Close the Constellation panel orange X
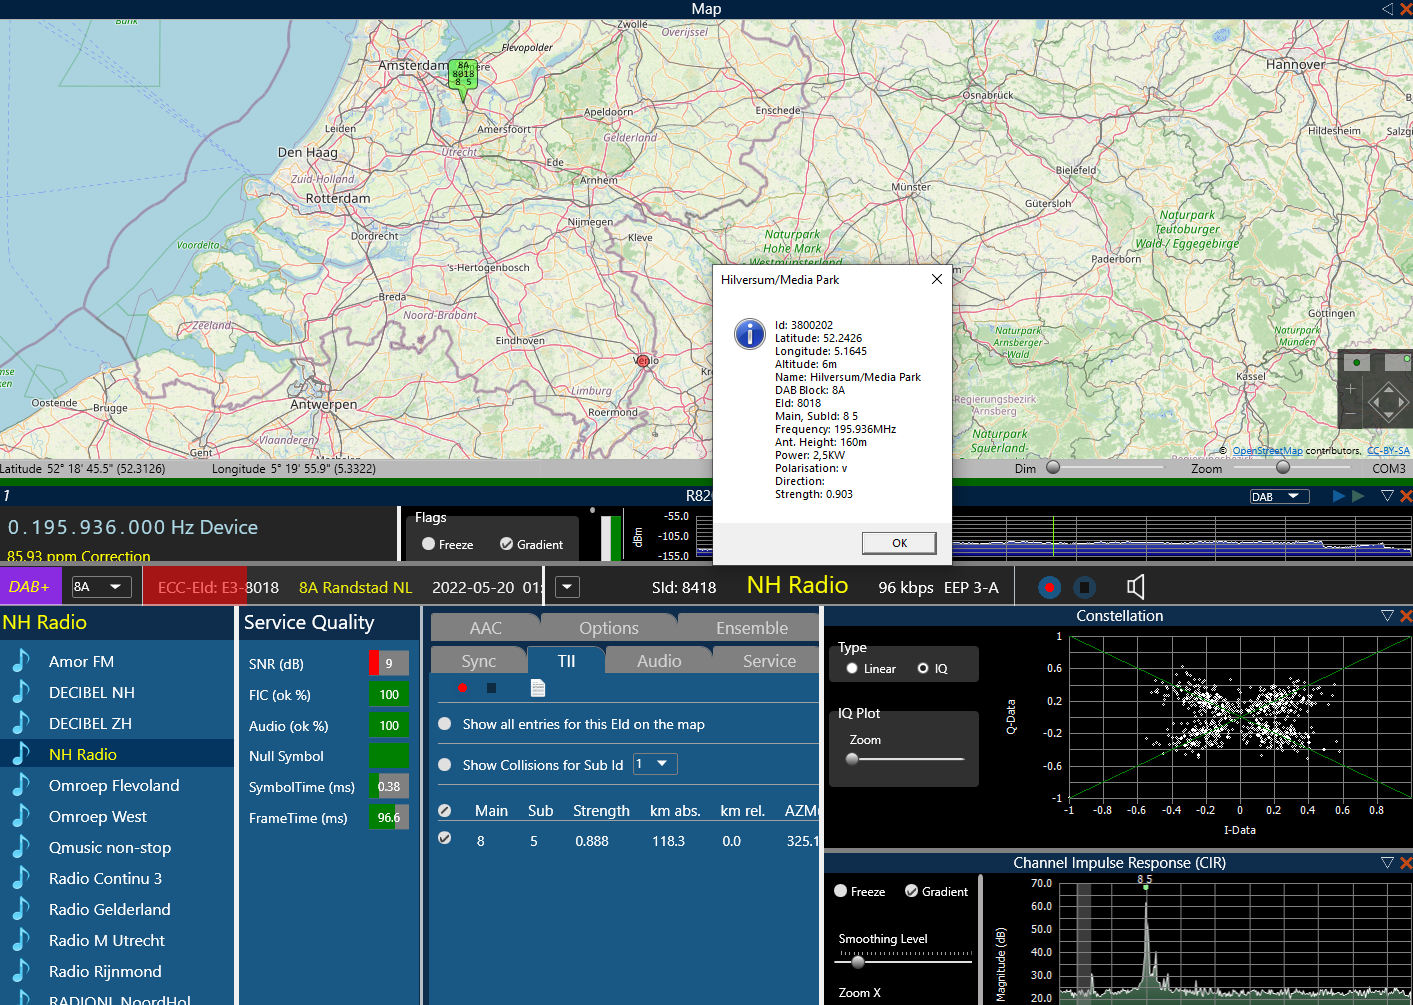 (x=1406, y=615)
